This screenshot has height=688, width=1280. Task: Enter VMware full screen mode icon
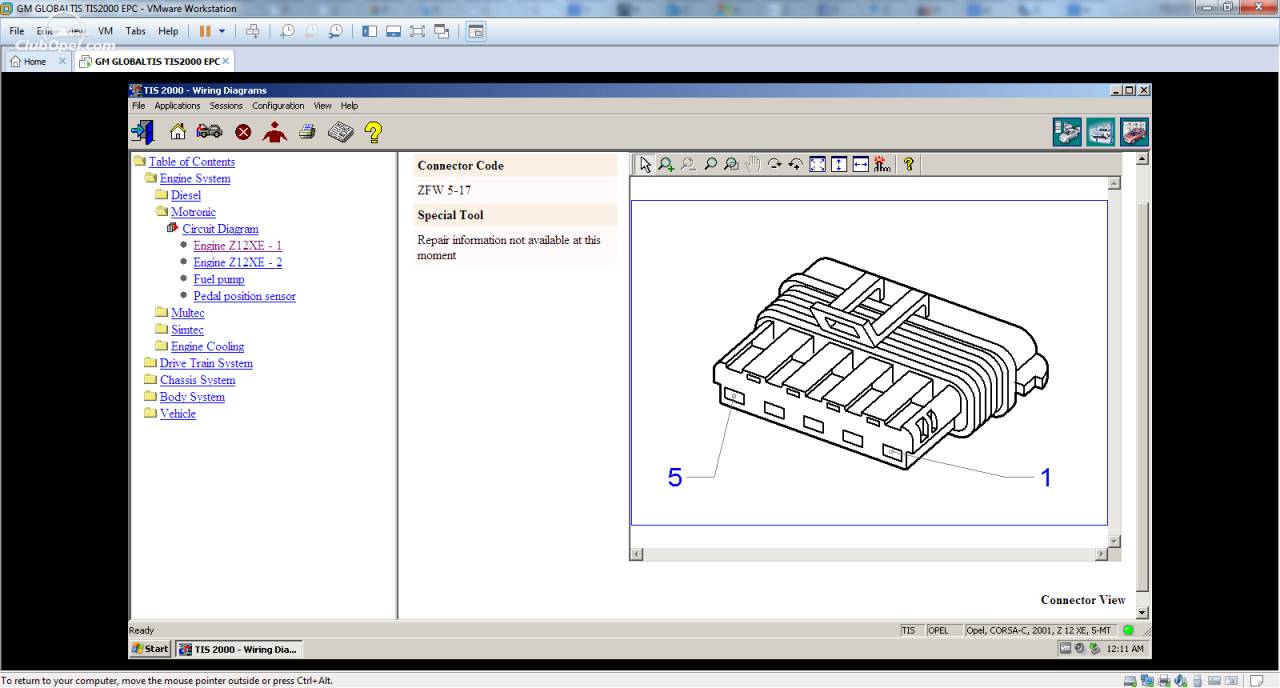coord(417,31)
